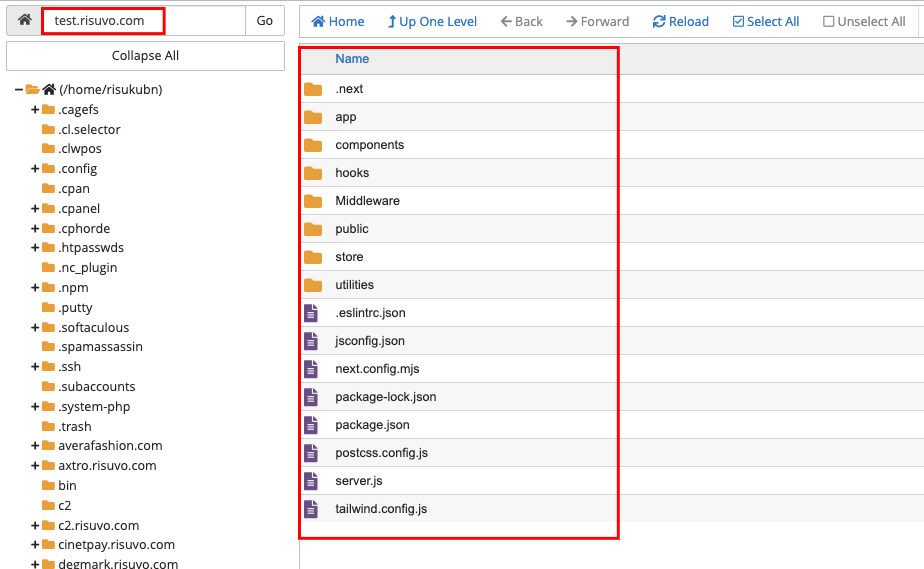
Task: Sort files by Name column header
Action: tap(352, 59)
